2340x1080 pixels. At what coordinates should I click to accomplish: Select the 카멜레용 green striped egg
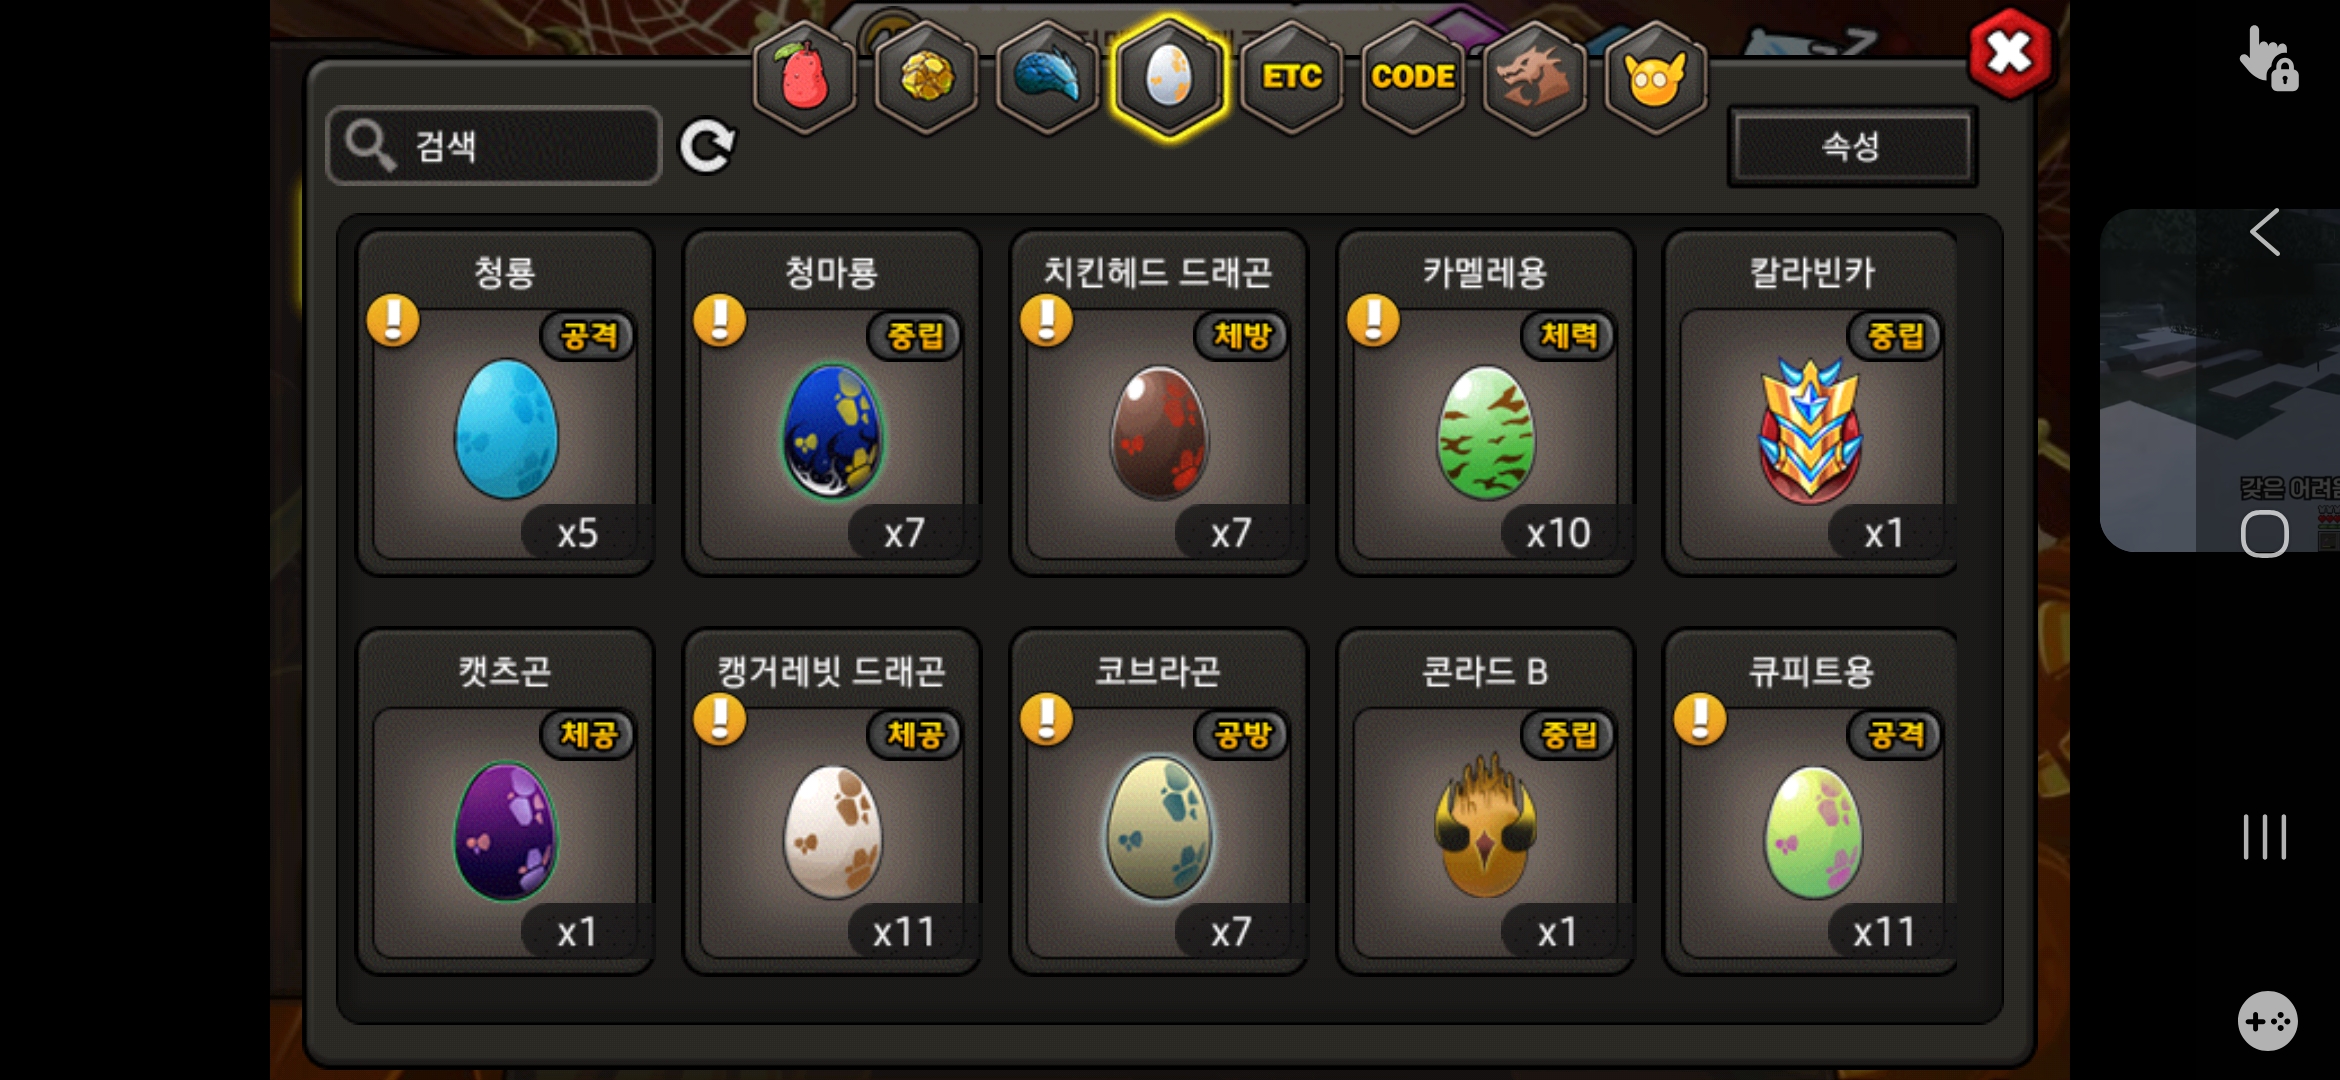pos(1485,403)
